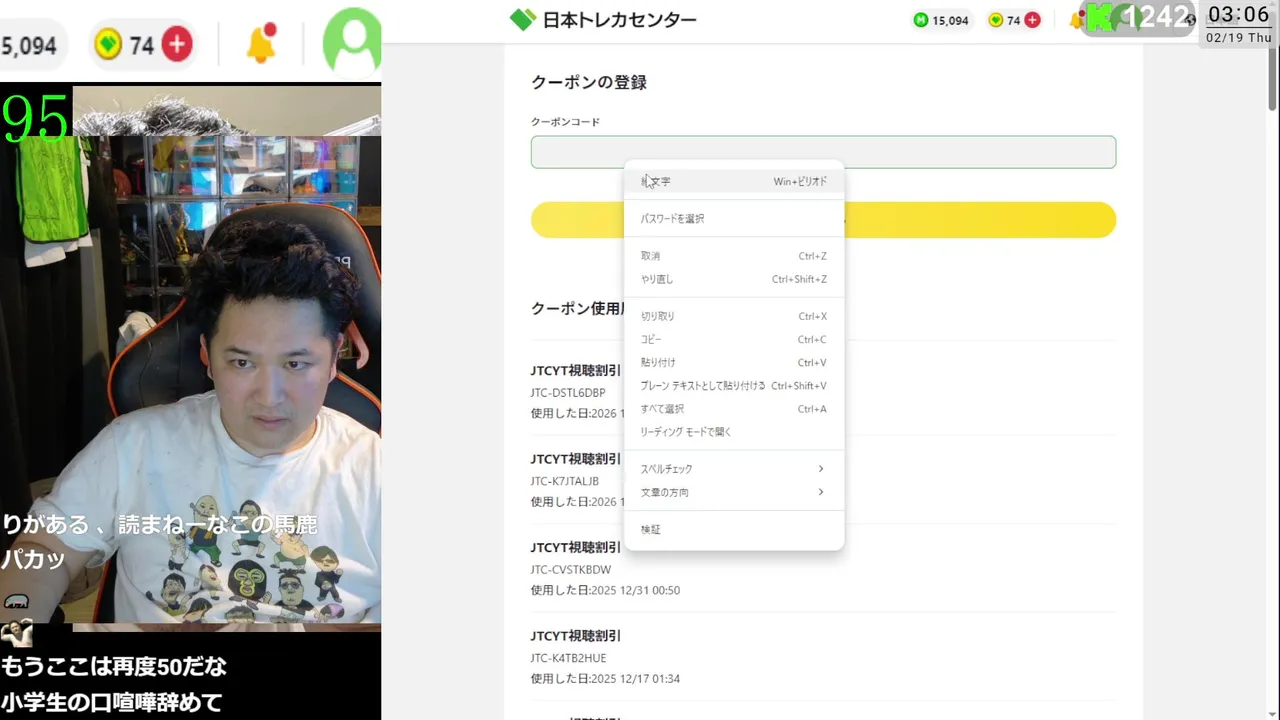Click the JTCYT視聴割引 title above JTC-K4TB2HUE
Image resolution: width=1280 pixels, height=720 pixels.
coord(576,635)
